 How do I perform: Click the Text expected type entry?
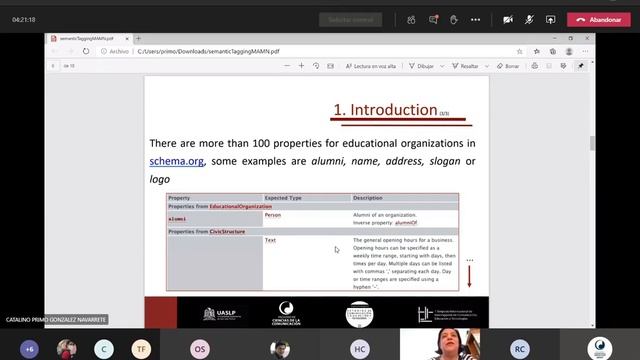click(x=270, y=240)
